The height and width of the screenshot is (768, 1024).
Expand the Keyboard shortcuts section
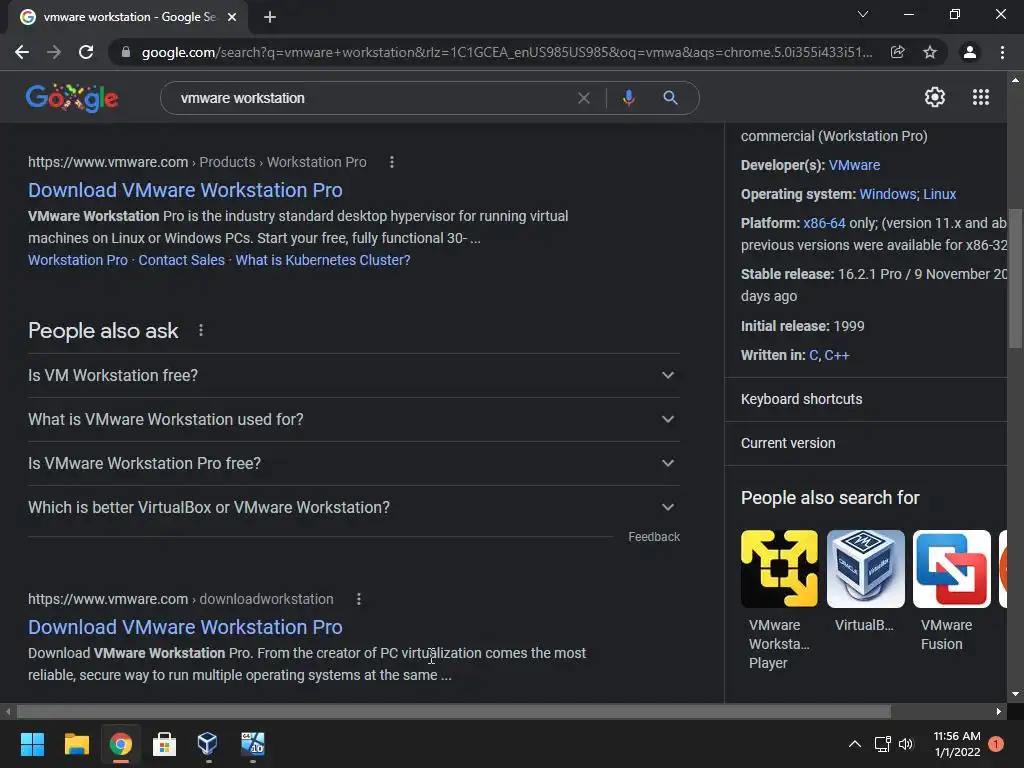[866, 399]
